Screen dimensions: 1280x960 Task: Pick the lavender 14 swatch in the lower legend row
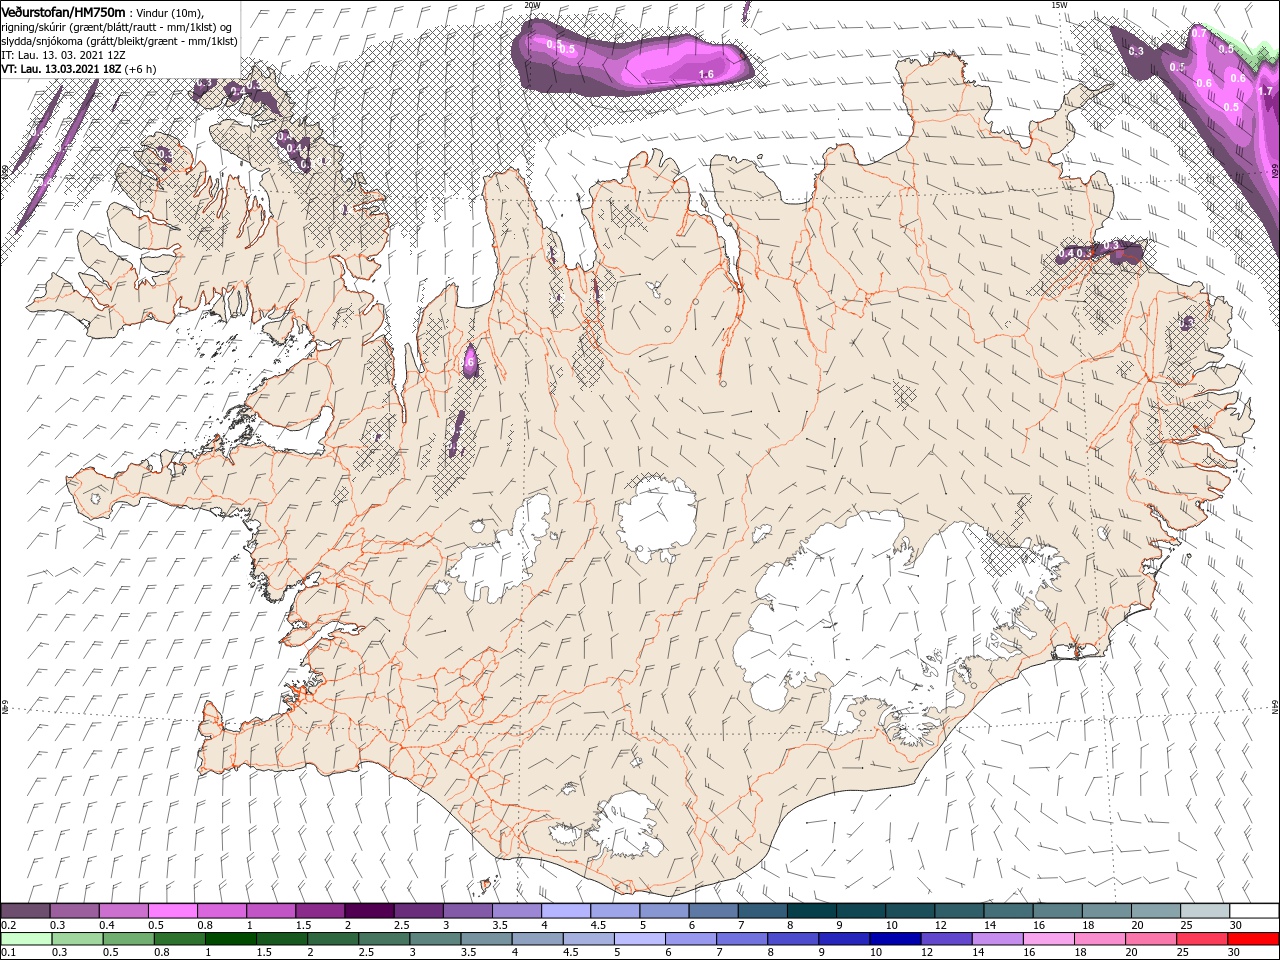[x=997, y=939]
